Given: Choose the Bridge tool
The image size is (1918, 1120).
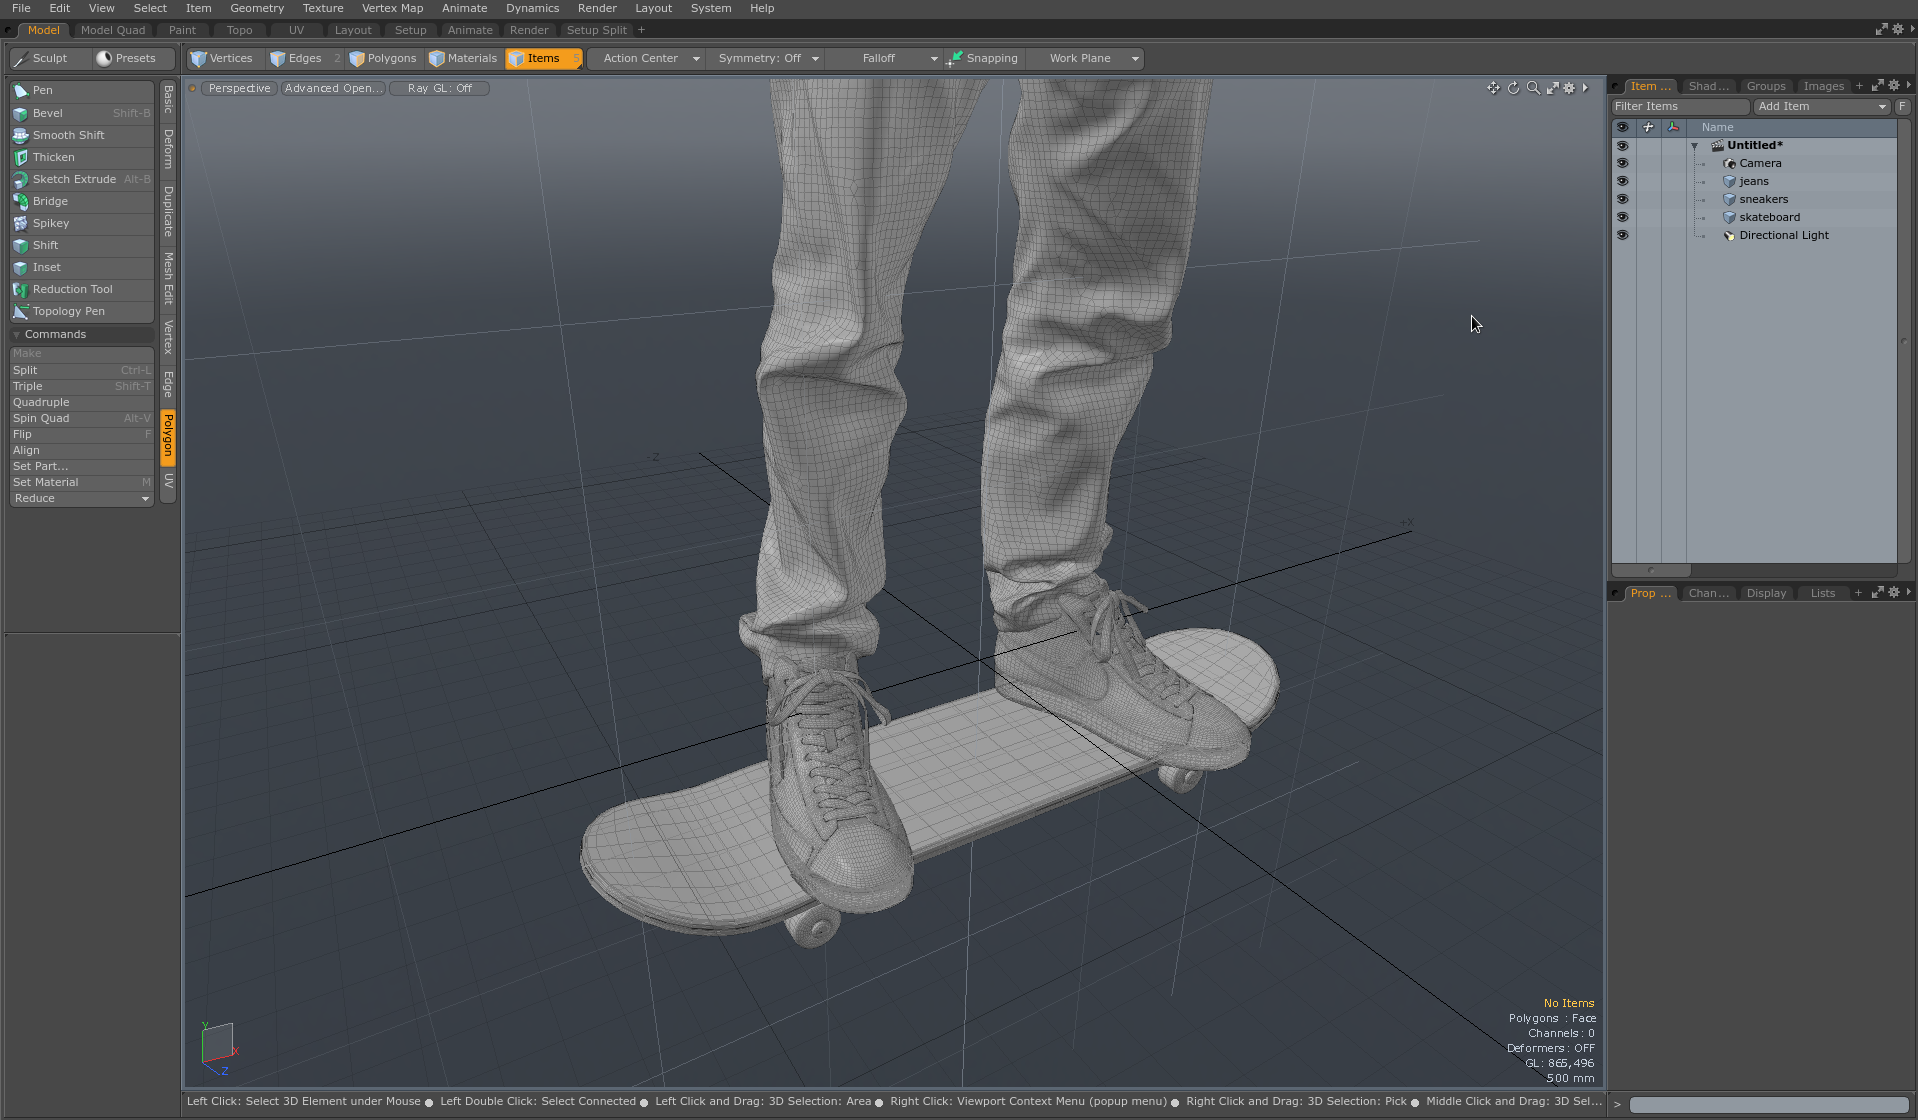Looking at the screenshot, I should [50, 201].
